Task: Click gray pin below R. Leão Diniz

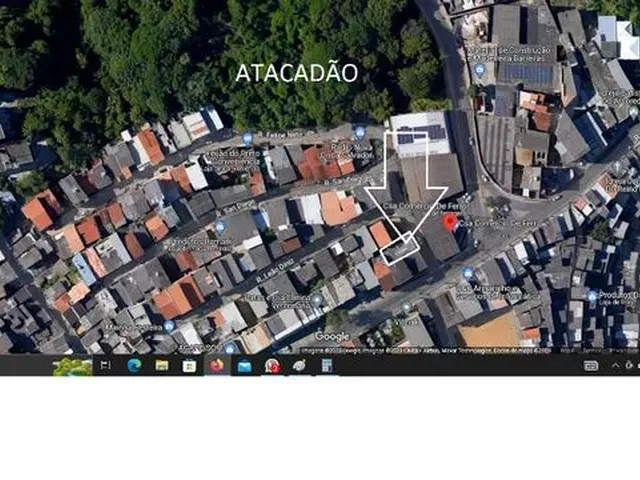Action: point(316,301)
